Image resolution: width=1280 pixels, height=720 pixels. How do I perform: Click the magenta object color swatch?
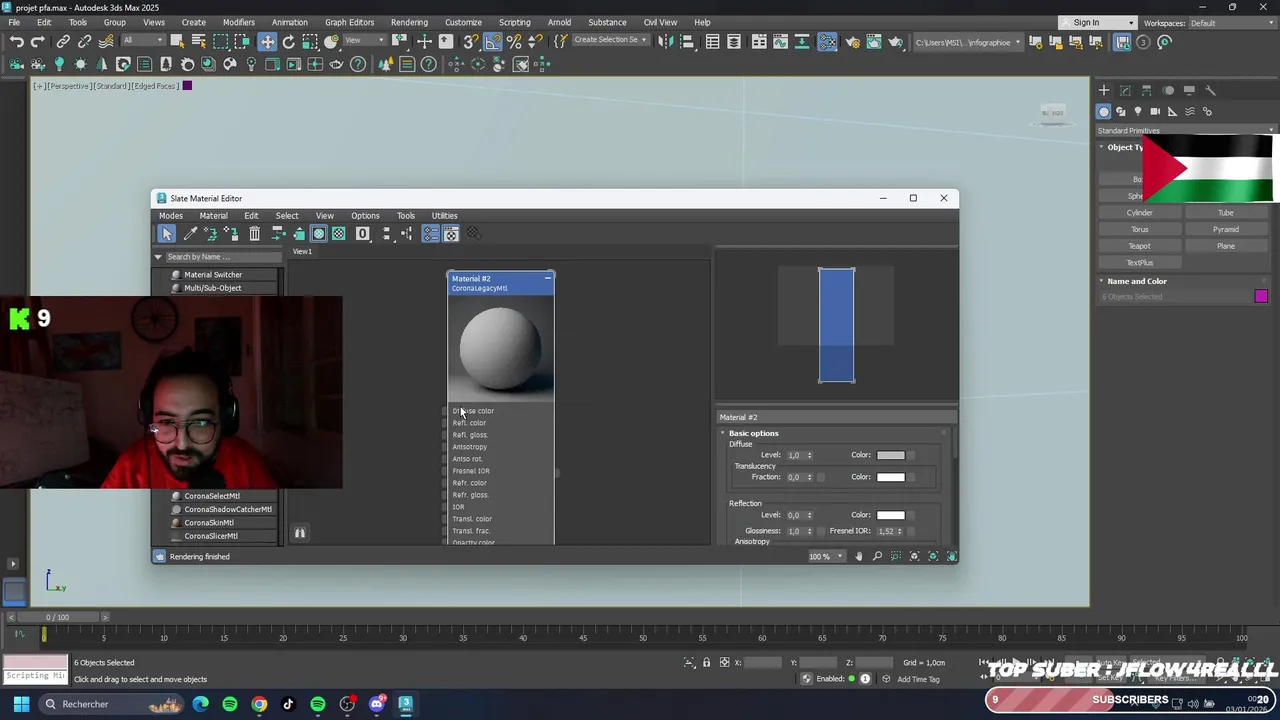pos(1261,296)
